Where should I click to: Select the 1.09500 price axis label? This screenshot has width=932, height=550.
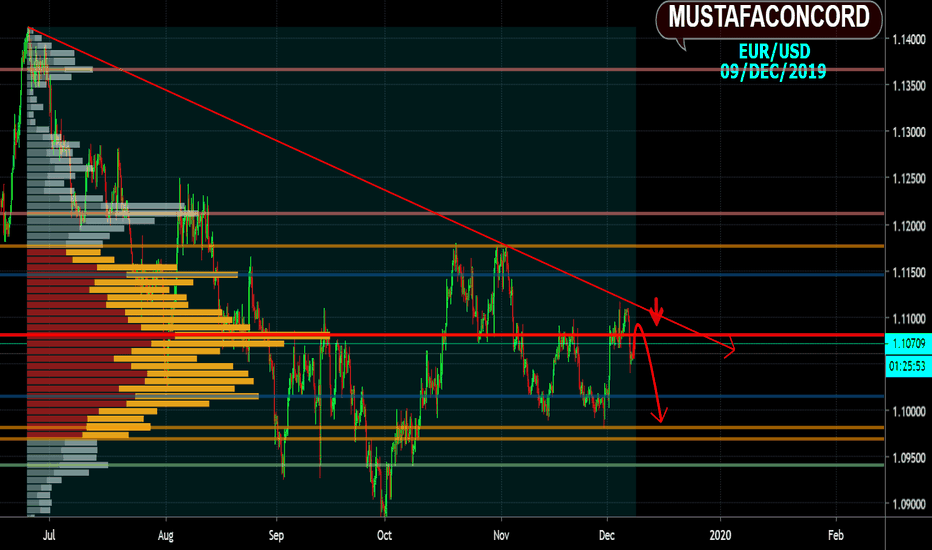pos(909,458)
